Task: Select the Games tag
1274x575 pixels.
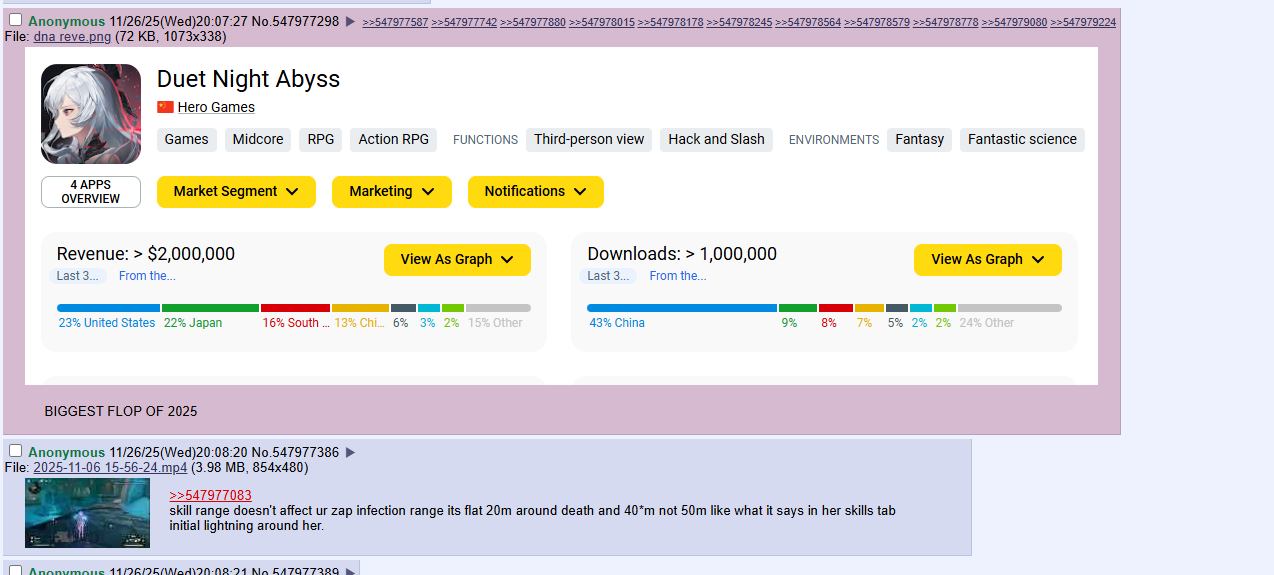Action: (x=187, y=140)
